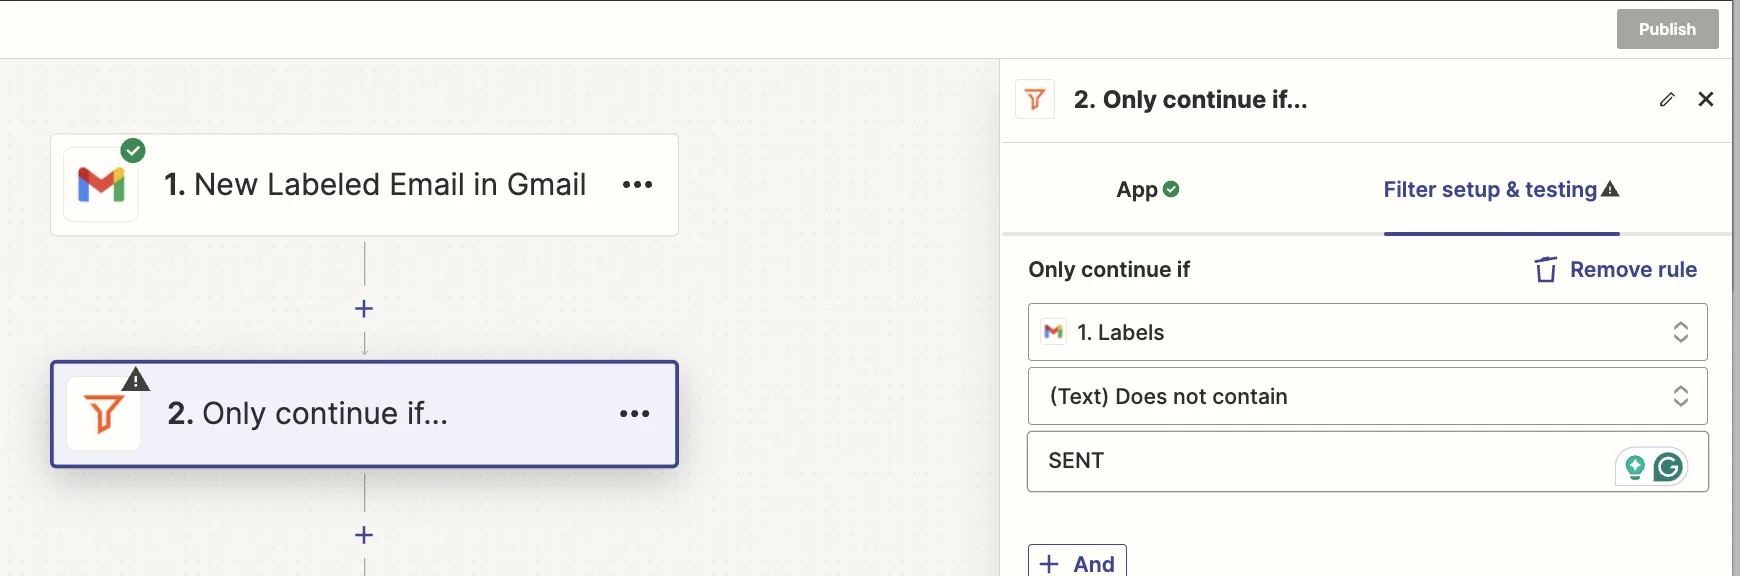Select step 1 New Labeled Email in Gmail
Image resolution: width=1740 pixels, height=576 pixels.
tap(364, 185)
